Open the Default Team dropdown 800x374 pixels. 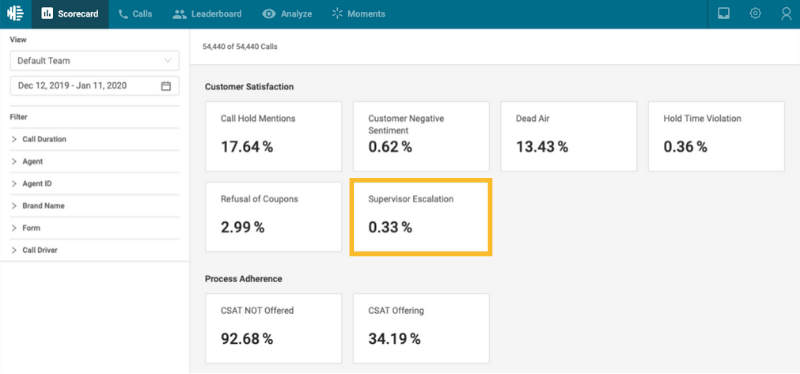coord(94,60)
